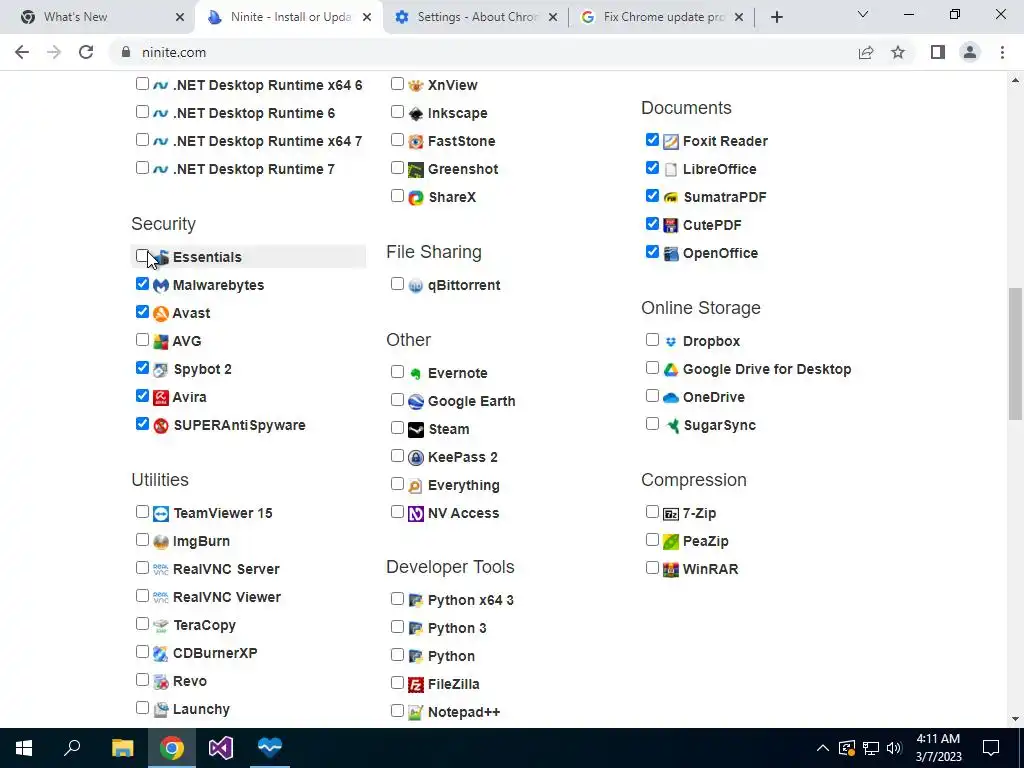
Task: Go back to previous page
Action: point(22,52)
